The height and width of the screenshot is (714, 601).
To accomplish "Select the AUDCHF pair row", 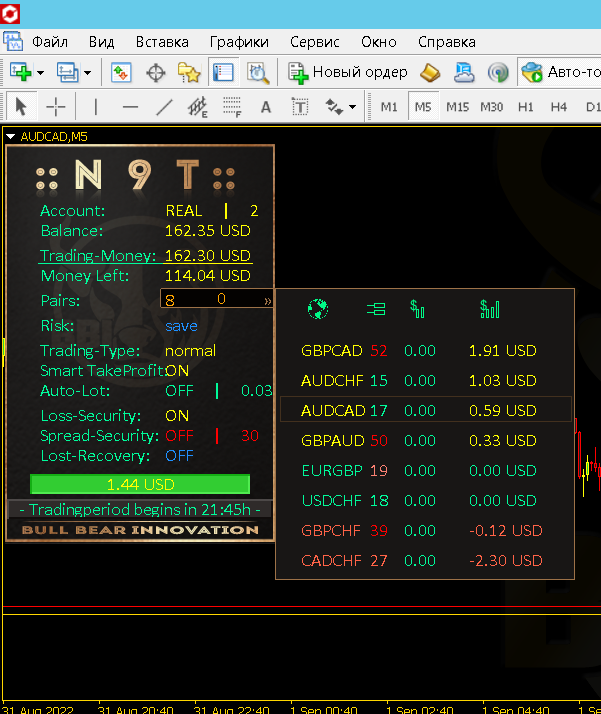I will pyautogui.click(x=425, y=381).
